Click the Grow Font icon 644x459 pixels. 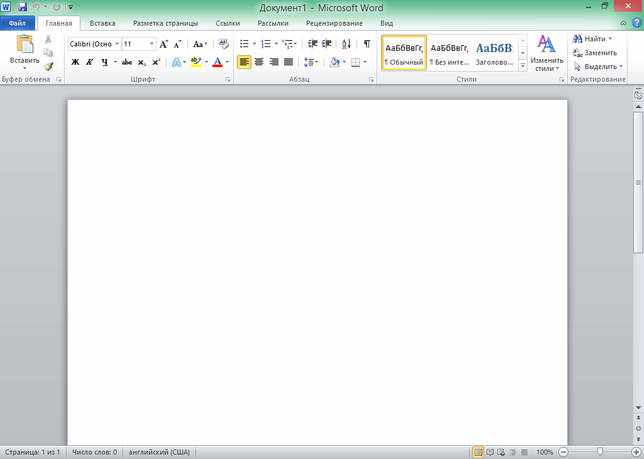pos(163,44)
